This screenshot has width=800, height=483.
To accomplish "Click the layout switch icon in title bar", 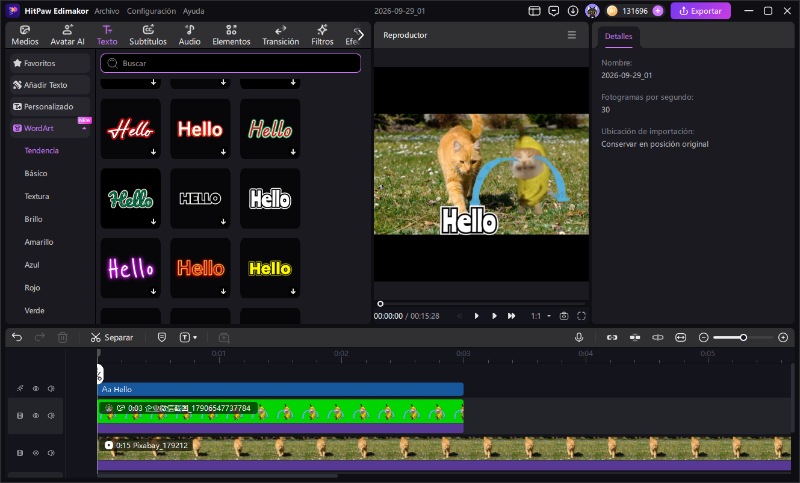I will click(534, 11).
